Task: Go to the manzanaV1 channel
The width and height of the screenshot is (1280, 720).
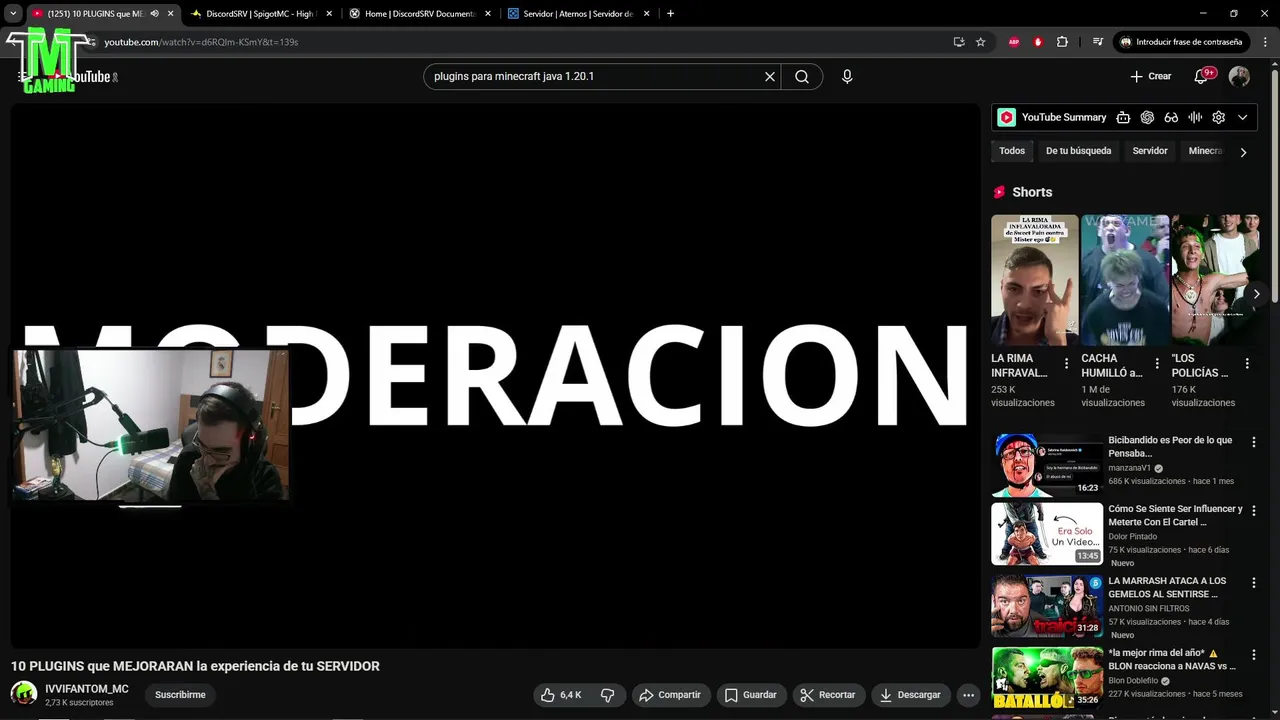Action: (x=1129, y=468)
